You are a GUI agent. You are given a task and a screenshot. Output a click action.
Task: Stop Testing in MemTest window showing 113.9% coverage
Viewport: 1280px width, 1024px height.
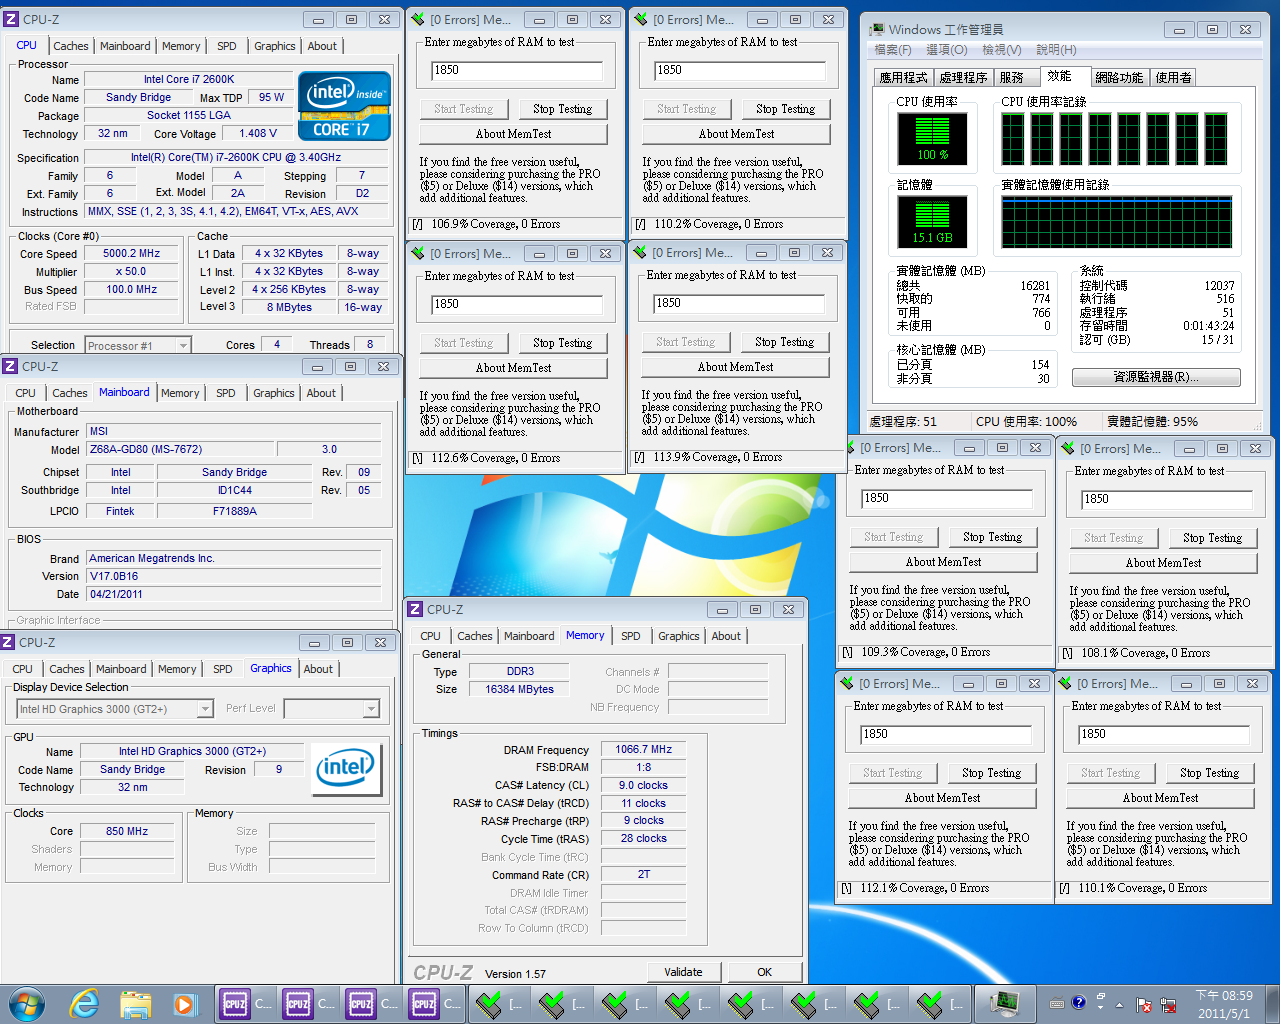tap(784, 342)
